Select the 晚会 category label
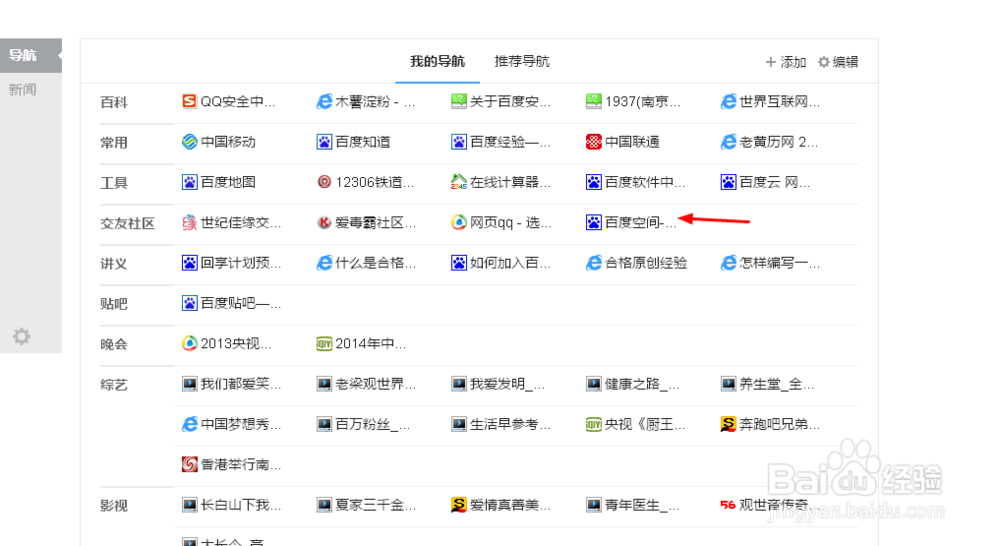This screenshot has height=546, width=1000. [114, 344]
